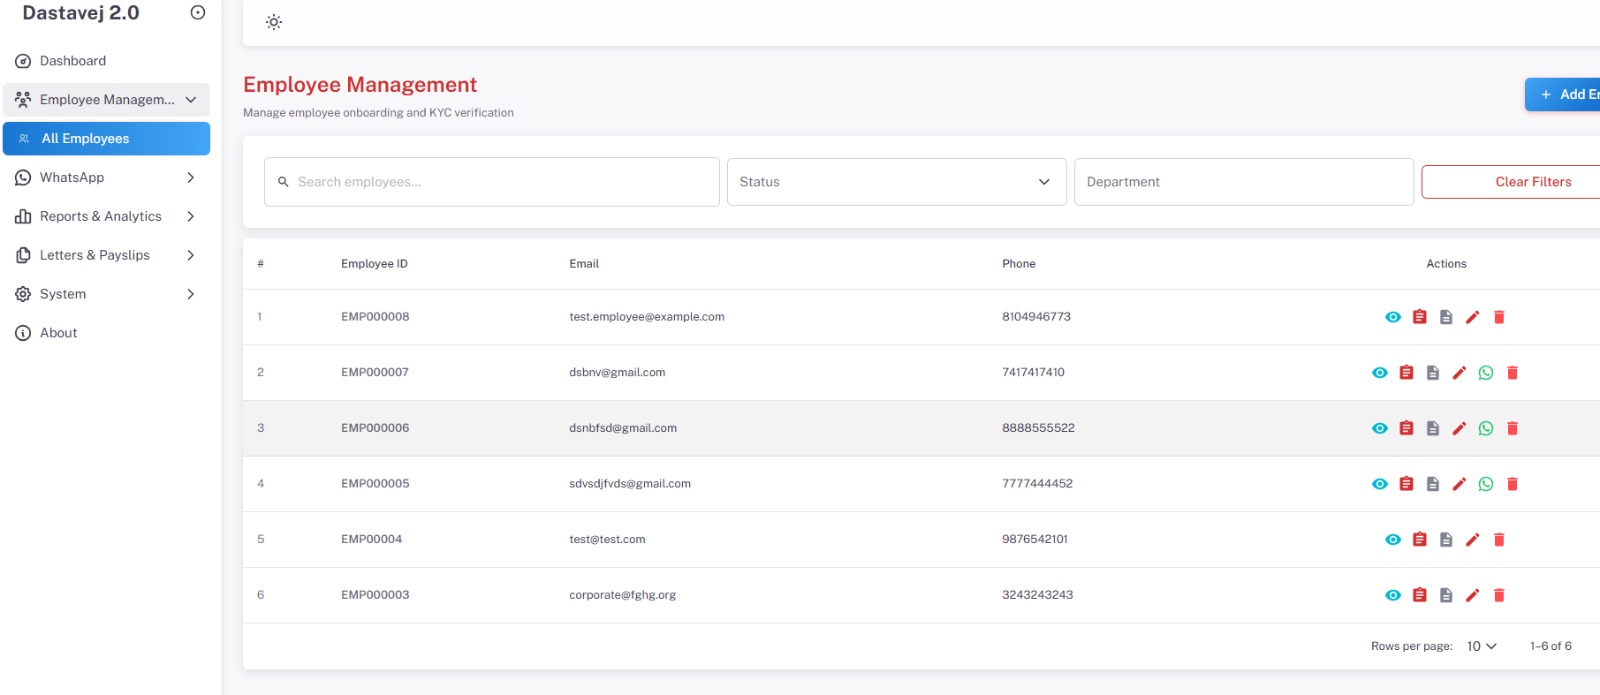Click phone number 7777444452
The height and width of the screenshot is (695, 1600).
tap(1037, 483)
